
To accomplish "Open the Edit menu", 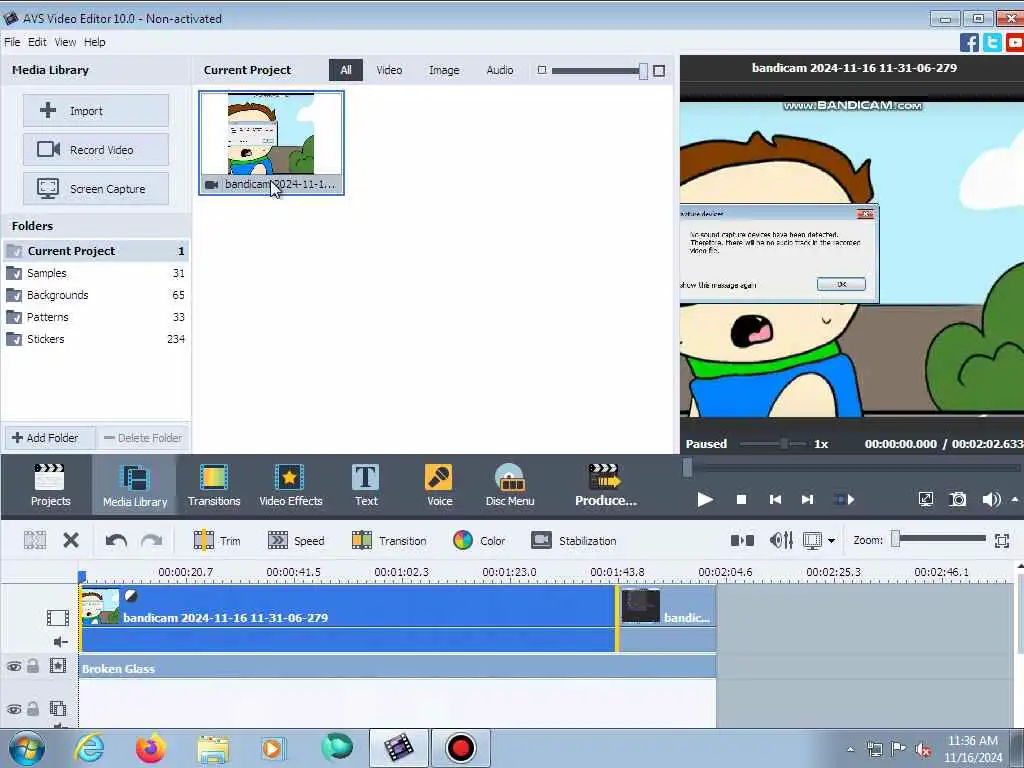I will (x=37, y=42).
